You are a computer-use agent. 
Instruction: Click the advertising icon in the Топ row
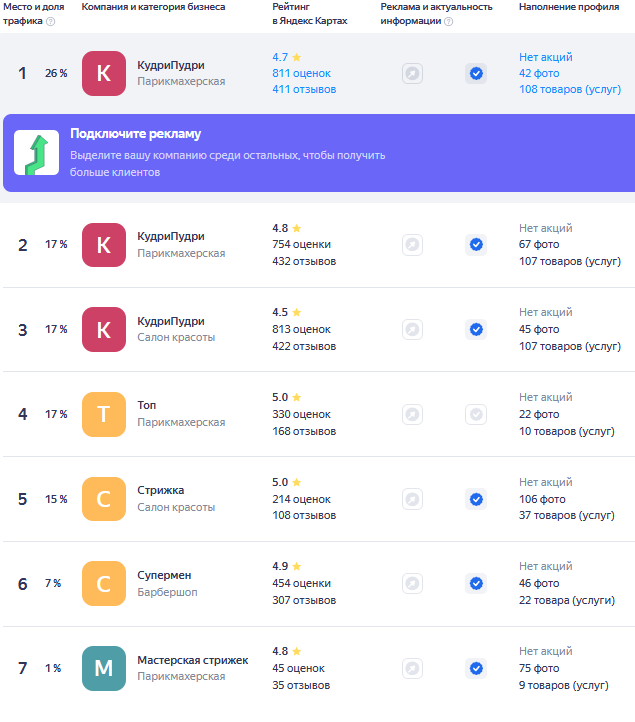[412, 414]
